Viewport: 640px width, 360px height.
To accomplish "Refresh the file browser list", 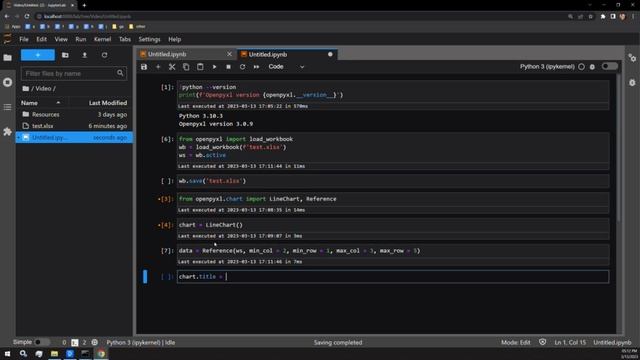I will (x=104, y=55).
